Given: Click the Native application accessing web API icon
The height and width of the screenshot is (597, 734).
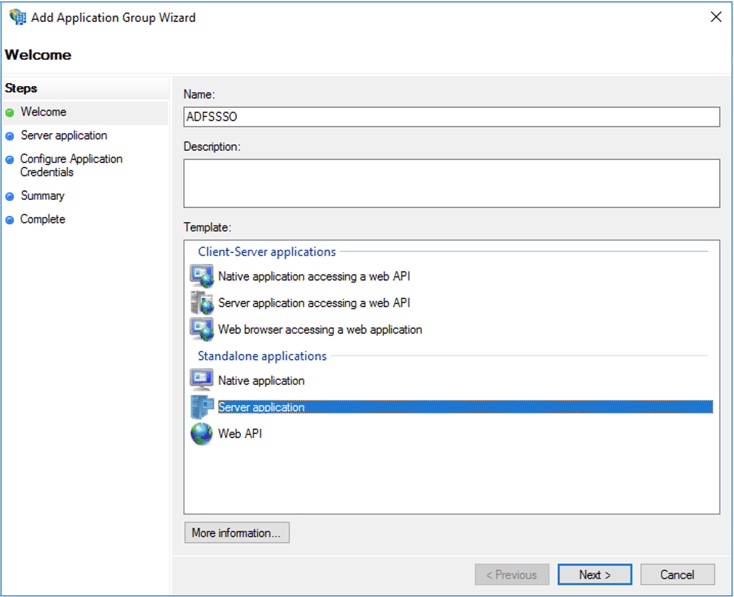Looking at the screenshot, I should click(201, 276).
